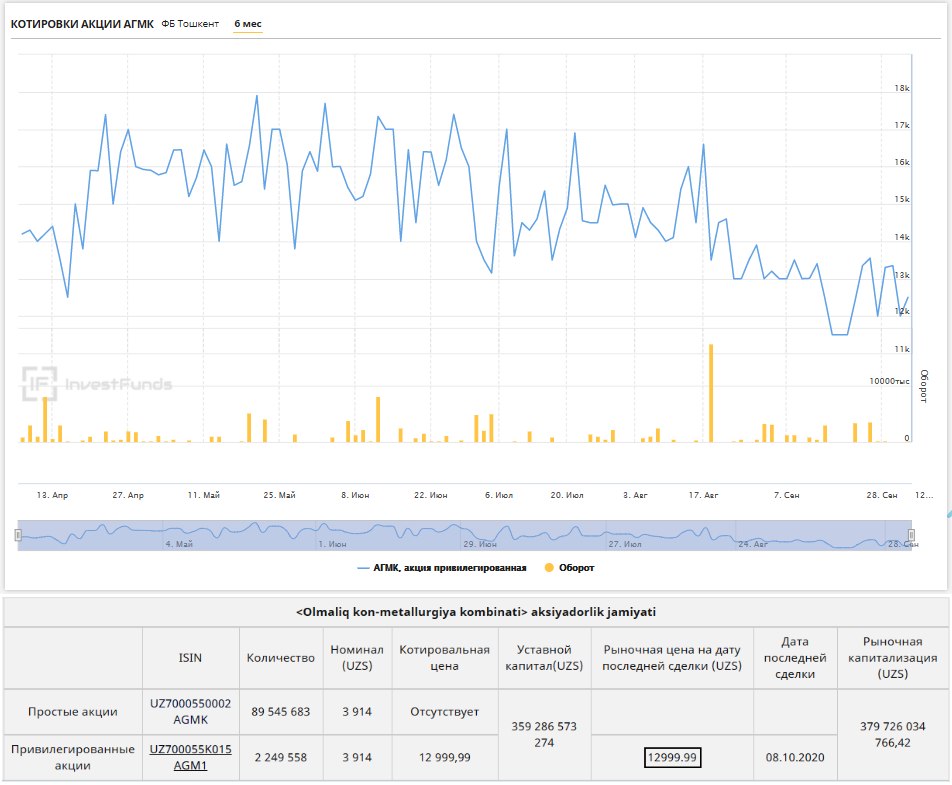Image resolution: width=952 pixels, height=785 pixels.
Task: Click Дата последней сделки column header
Action: [795, 658]
